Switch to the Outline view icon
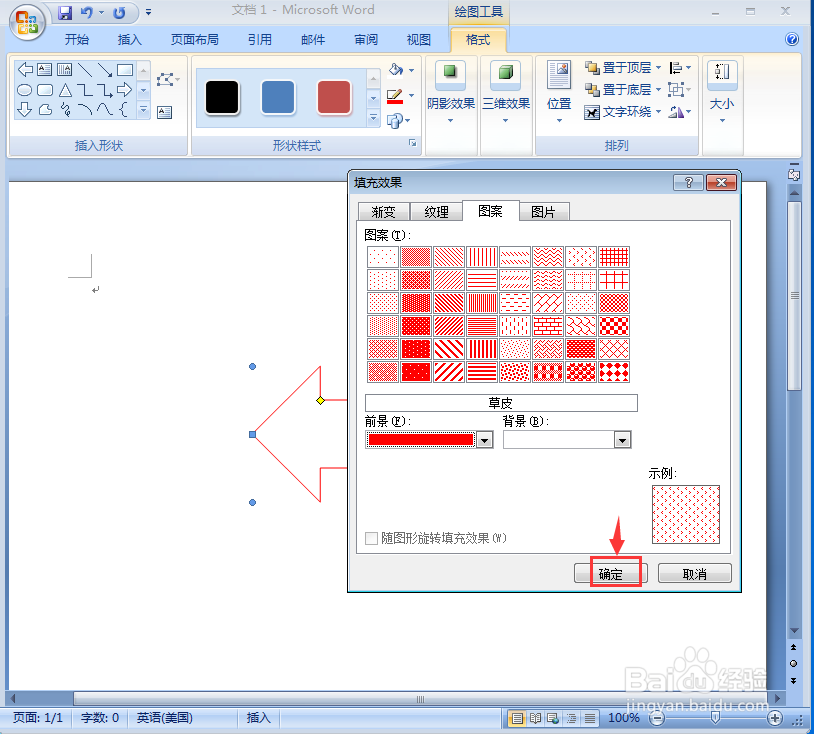Viewport: 814px width, 734px height. click(572, 718)
